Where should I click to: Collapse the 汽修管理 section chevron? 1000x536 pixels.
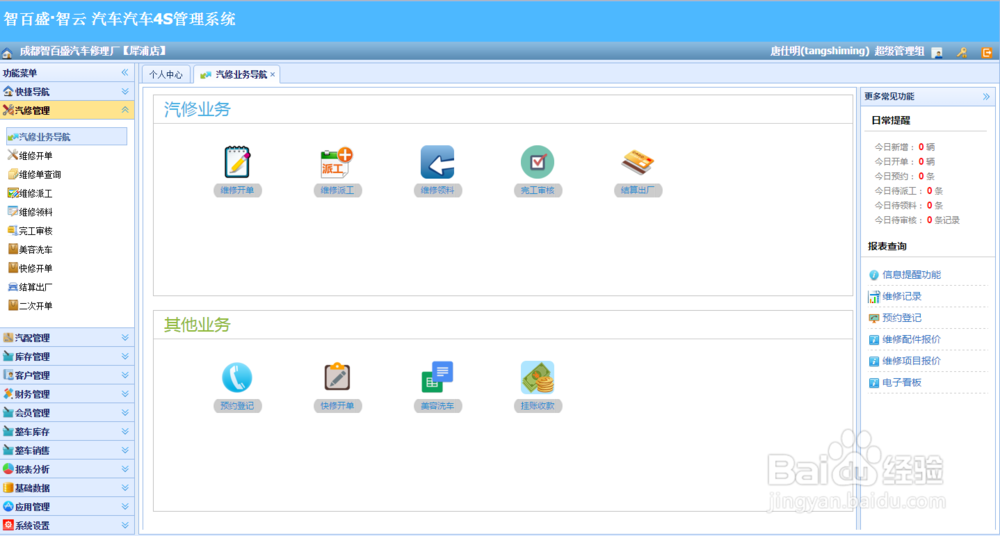point(125,110)
